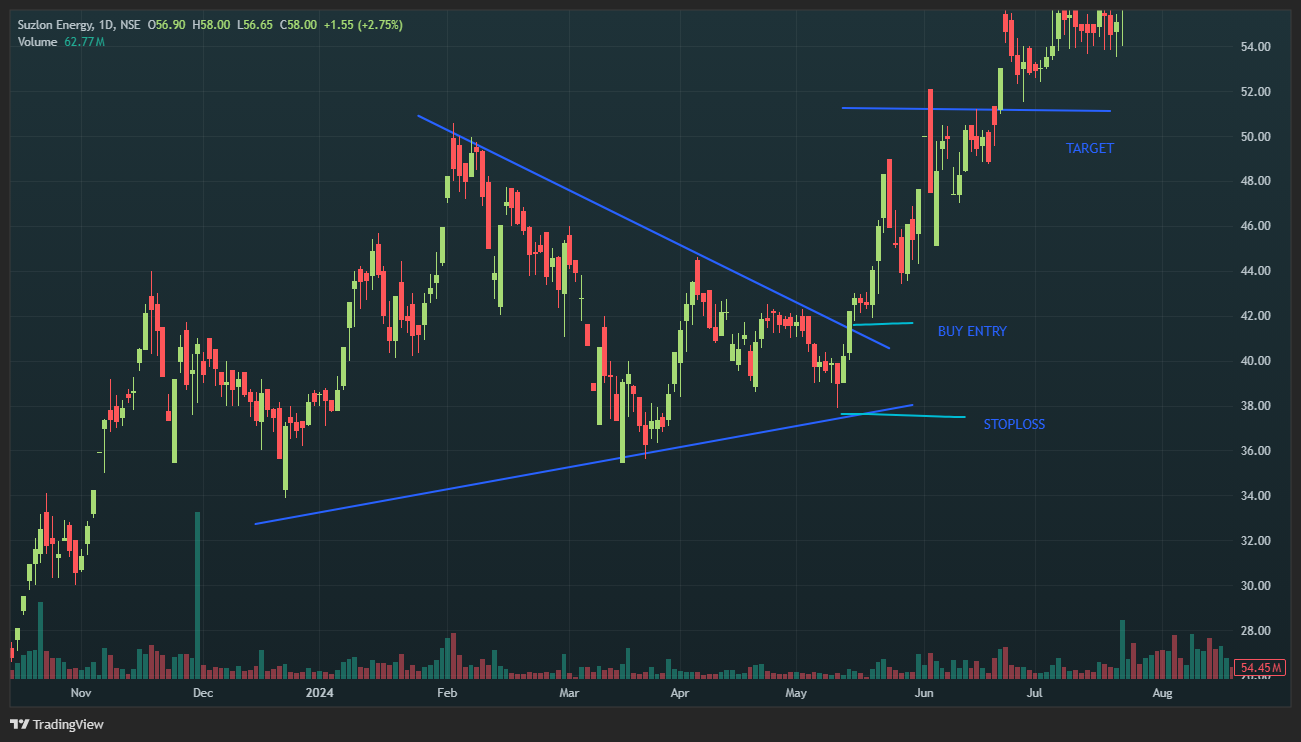Select the BUY ENTRY text label
Image resolution: width=1301 pixels, height=742 pixels.
[x=971, y=331]
